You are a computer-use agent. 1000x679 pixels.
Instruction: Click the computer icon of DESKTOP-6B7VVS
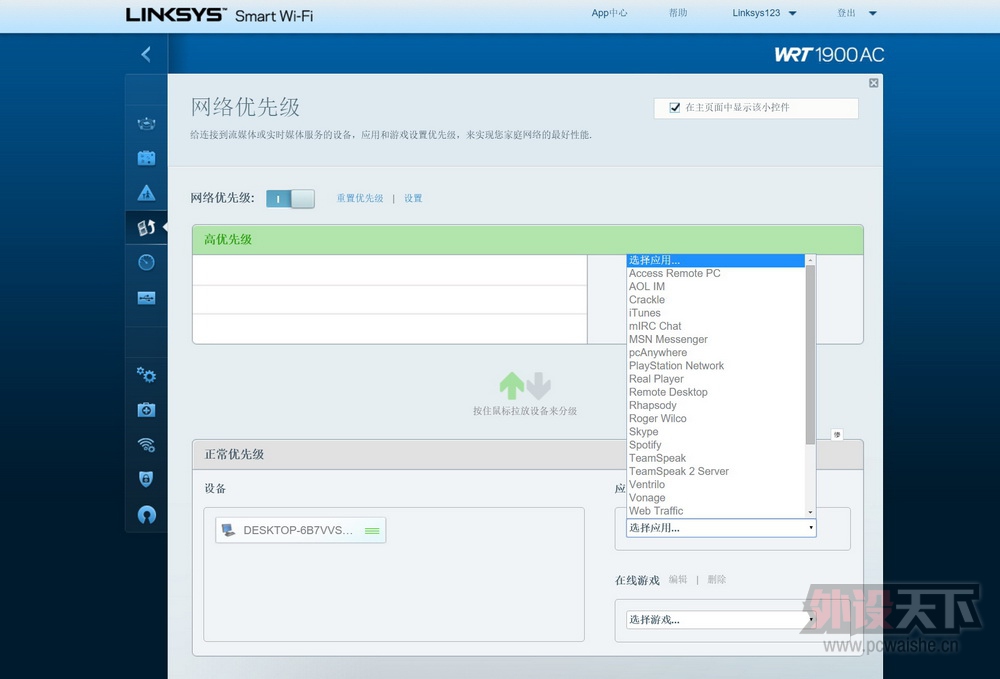pos(228,530)
